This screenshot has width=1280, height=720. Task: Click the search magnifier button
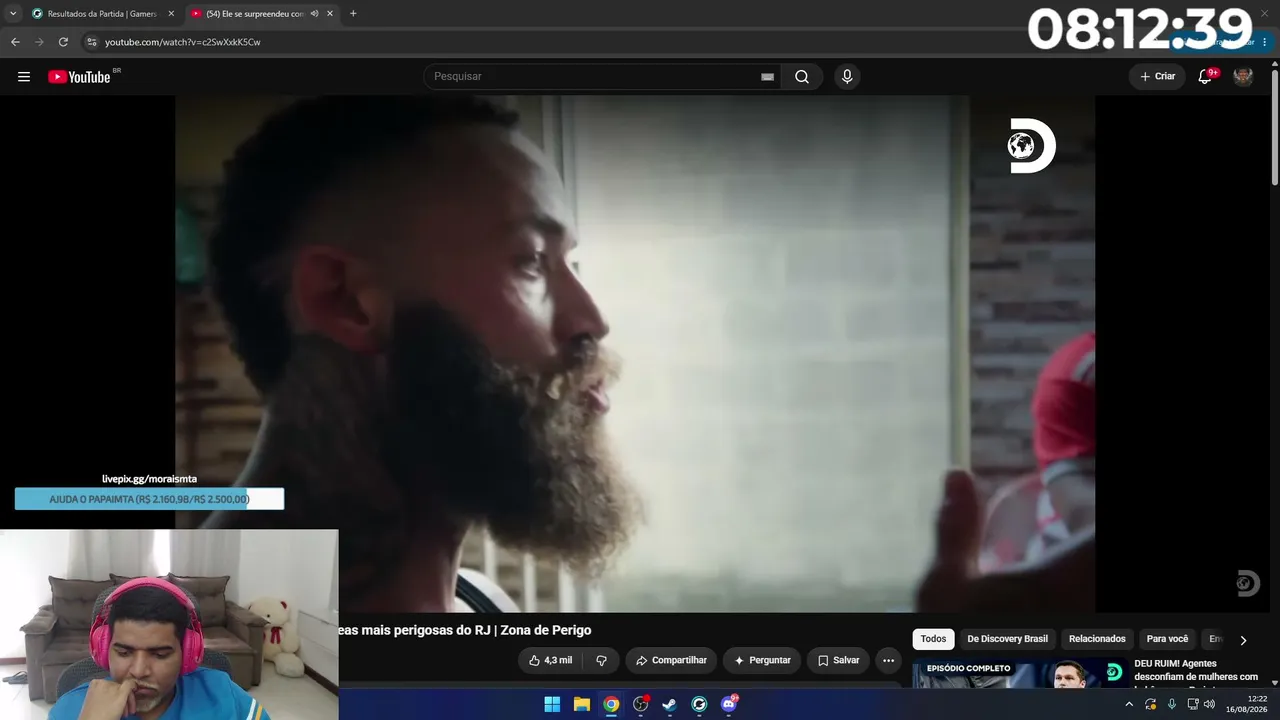coord(802,77)
